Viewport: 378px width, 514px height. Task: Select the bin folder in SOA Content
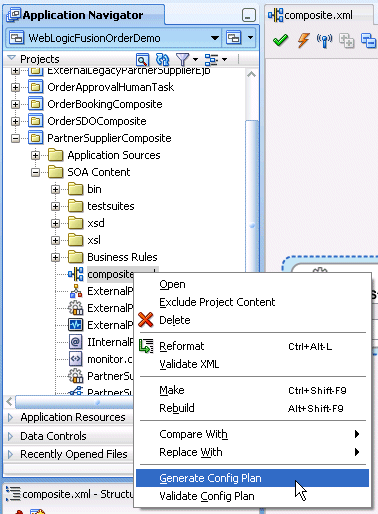point(94,189)
